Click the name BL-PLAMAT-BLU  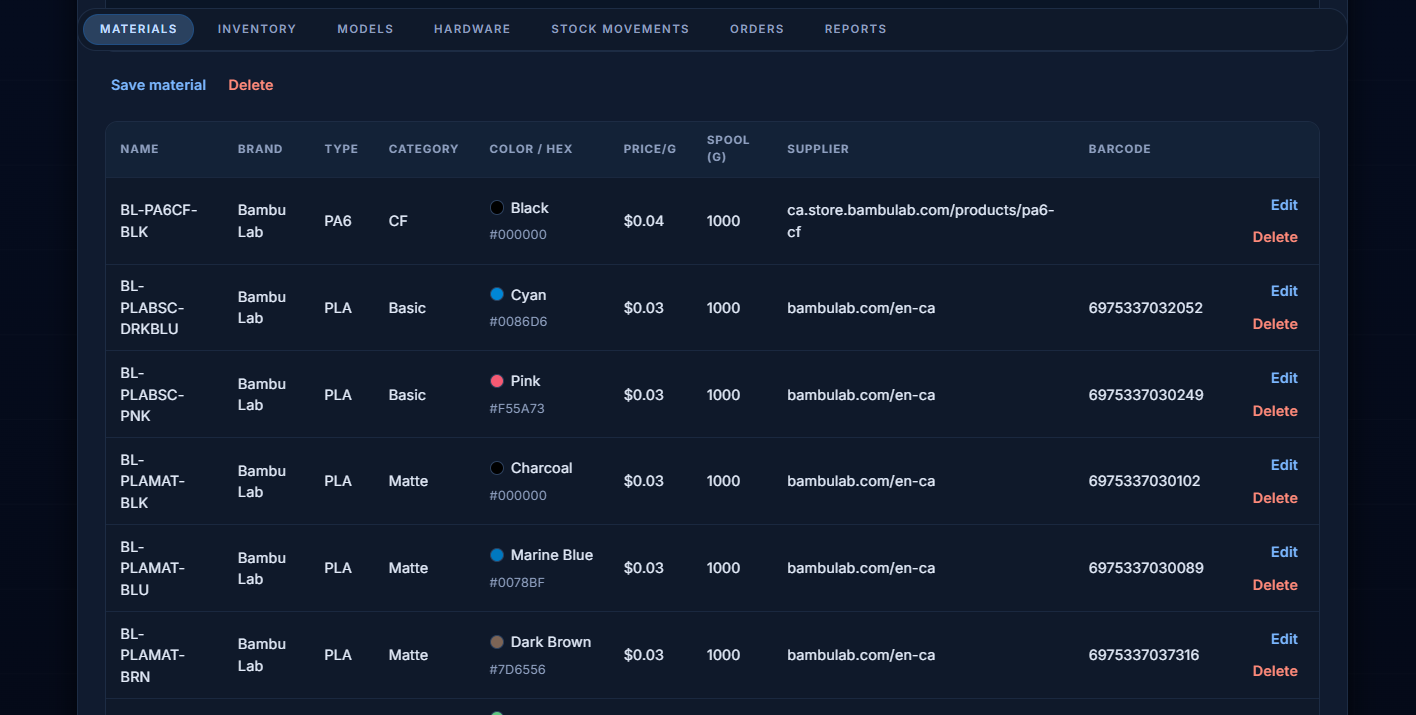click(x=152, y=568)
